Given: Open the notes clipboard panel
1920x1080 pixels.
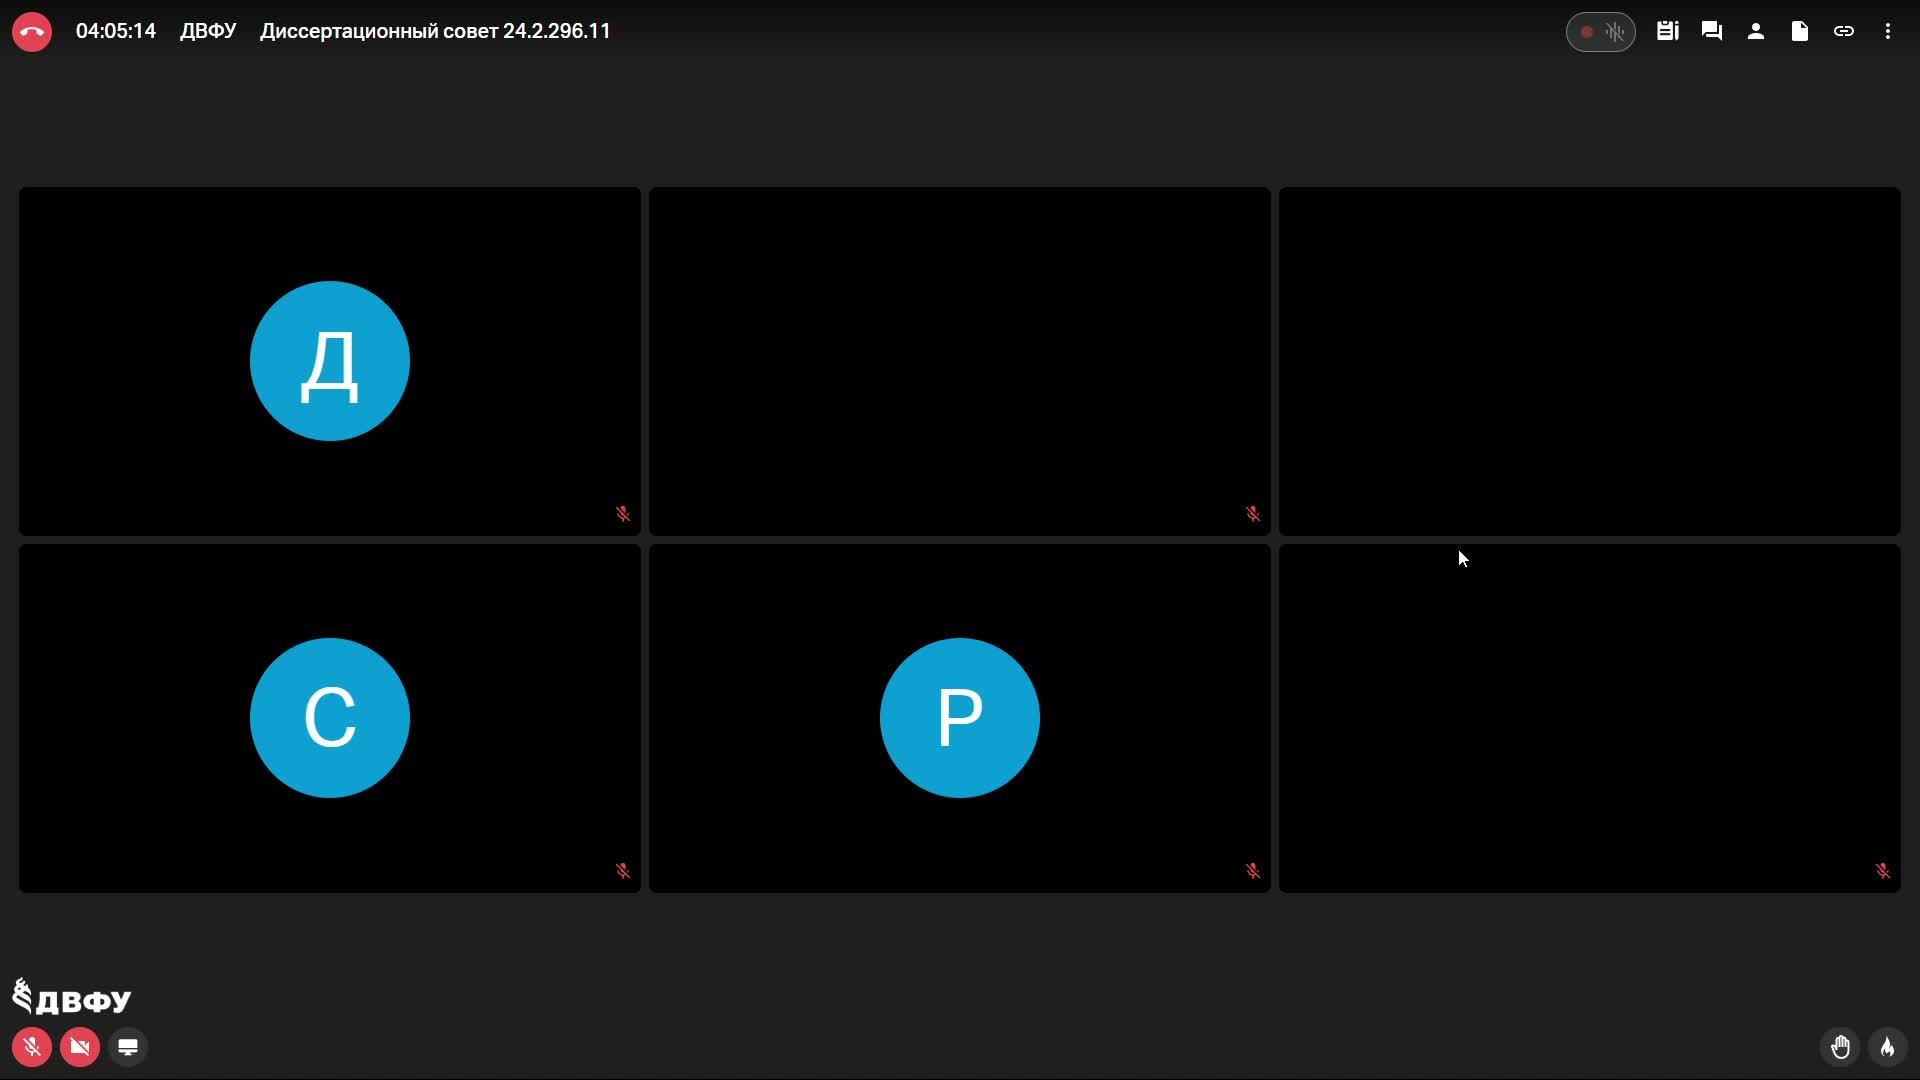Looking at the screenshot, I should [x=1667, y=32].
